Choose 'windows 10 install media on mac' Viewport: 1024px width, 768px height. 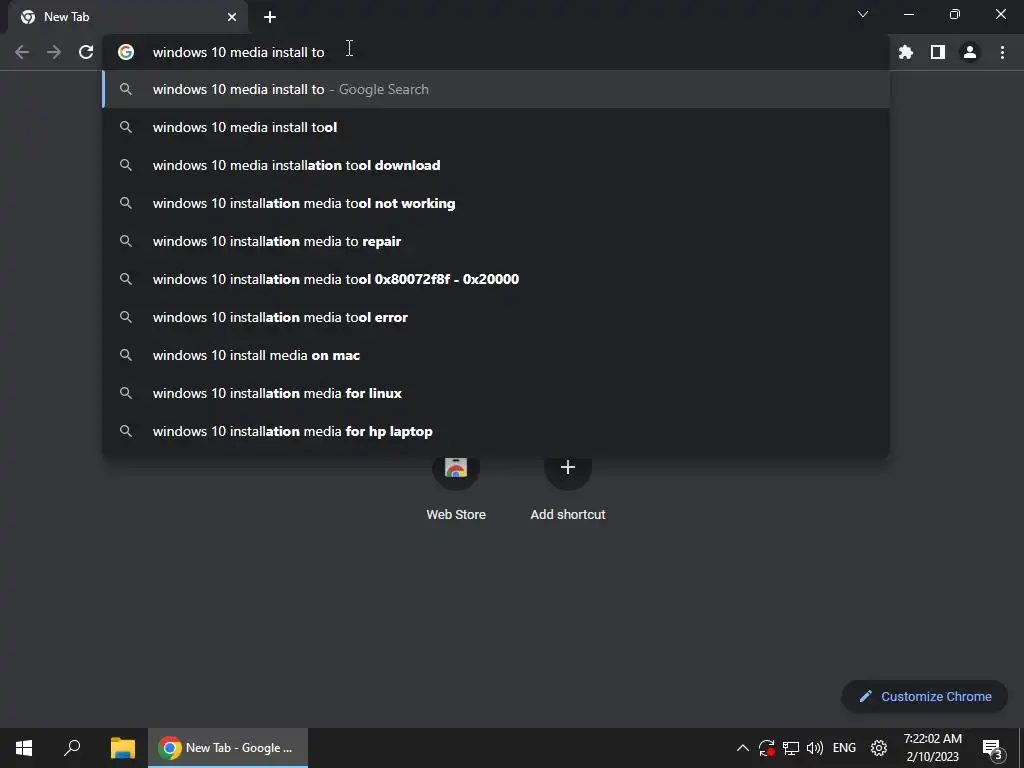click(x=496, y=355)
